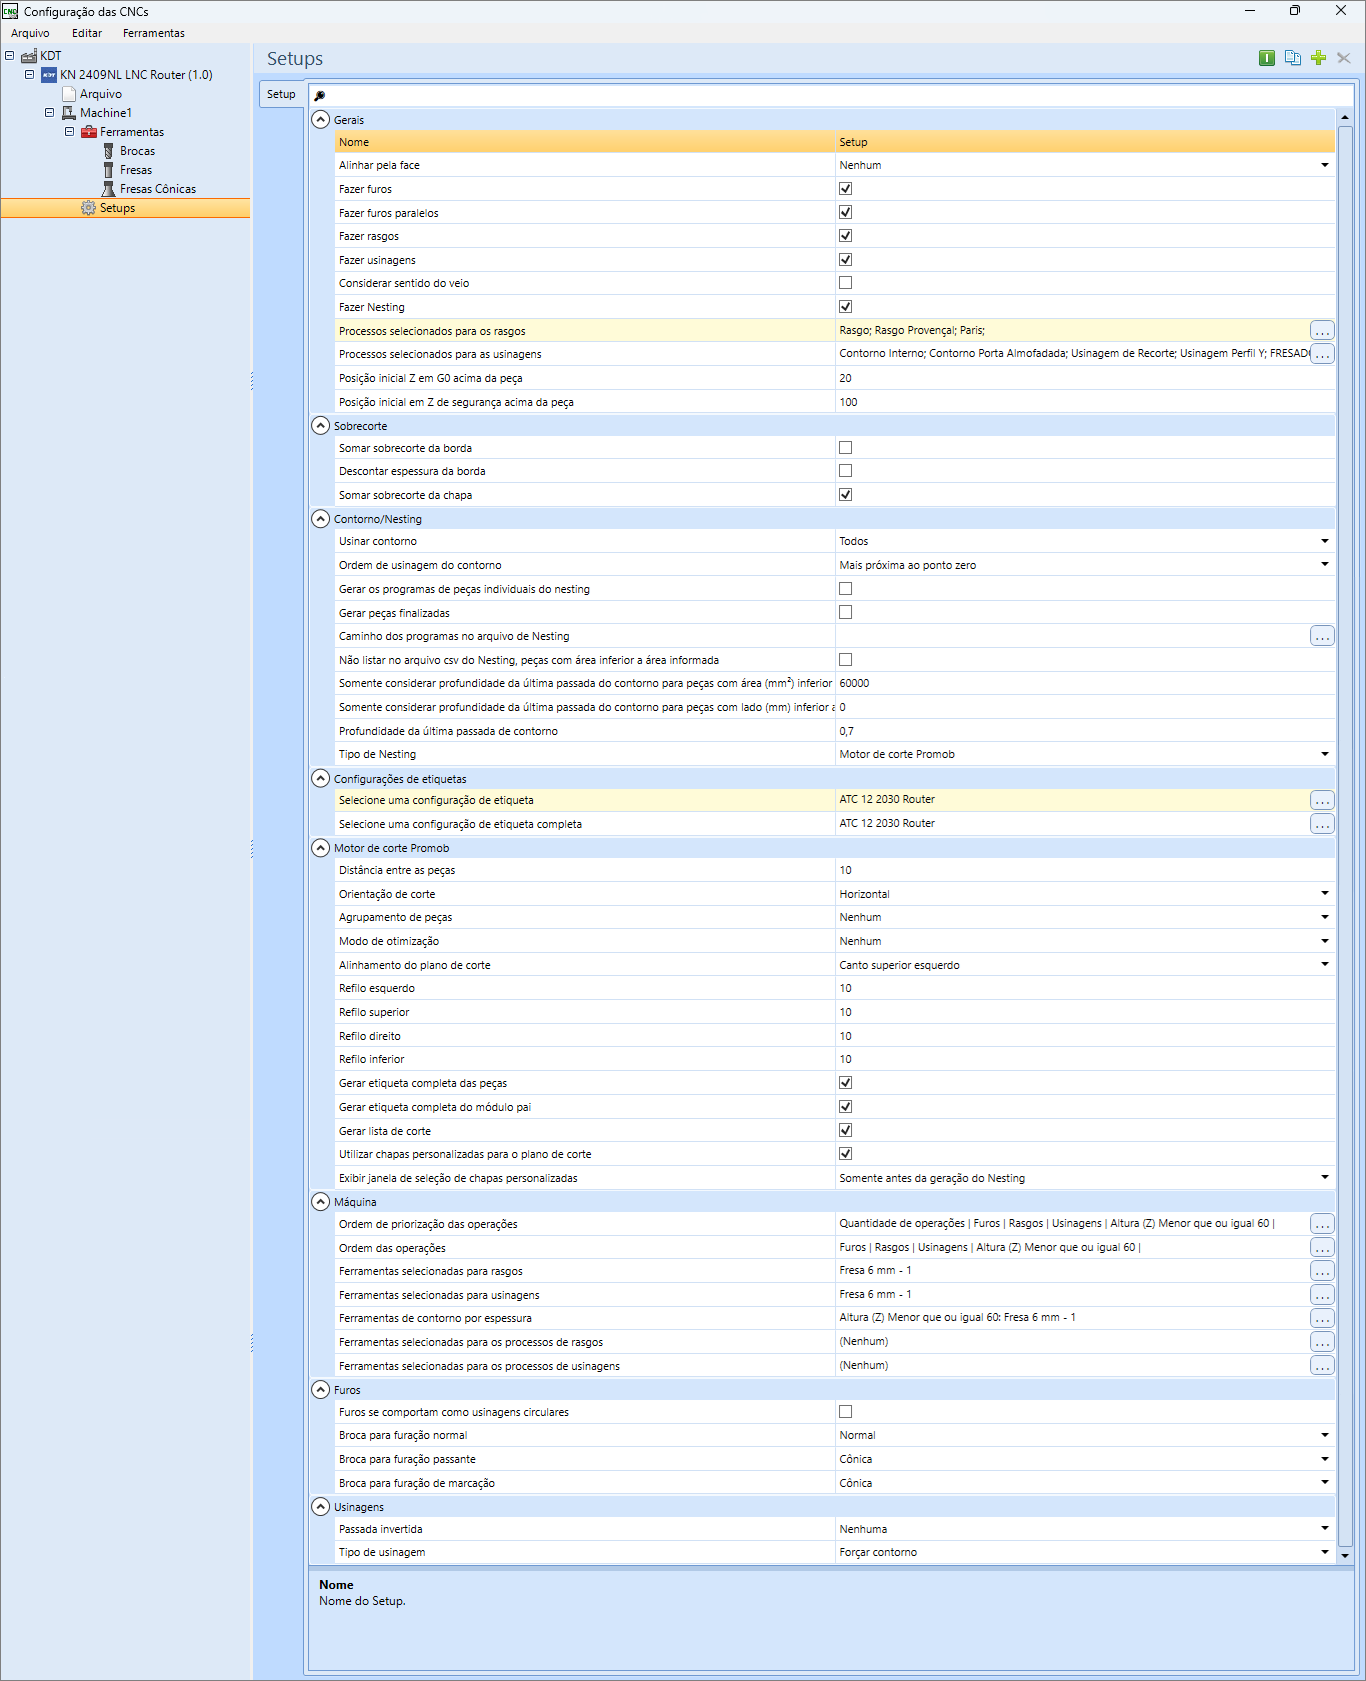Viewport: 1366px width, 1681px height.
Task: Enable Furos se comportam como usinagens circulares
Action: click(x=845, y=1412)
